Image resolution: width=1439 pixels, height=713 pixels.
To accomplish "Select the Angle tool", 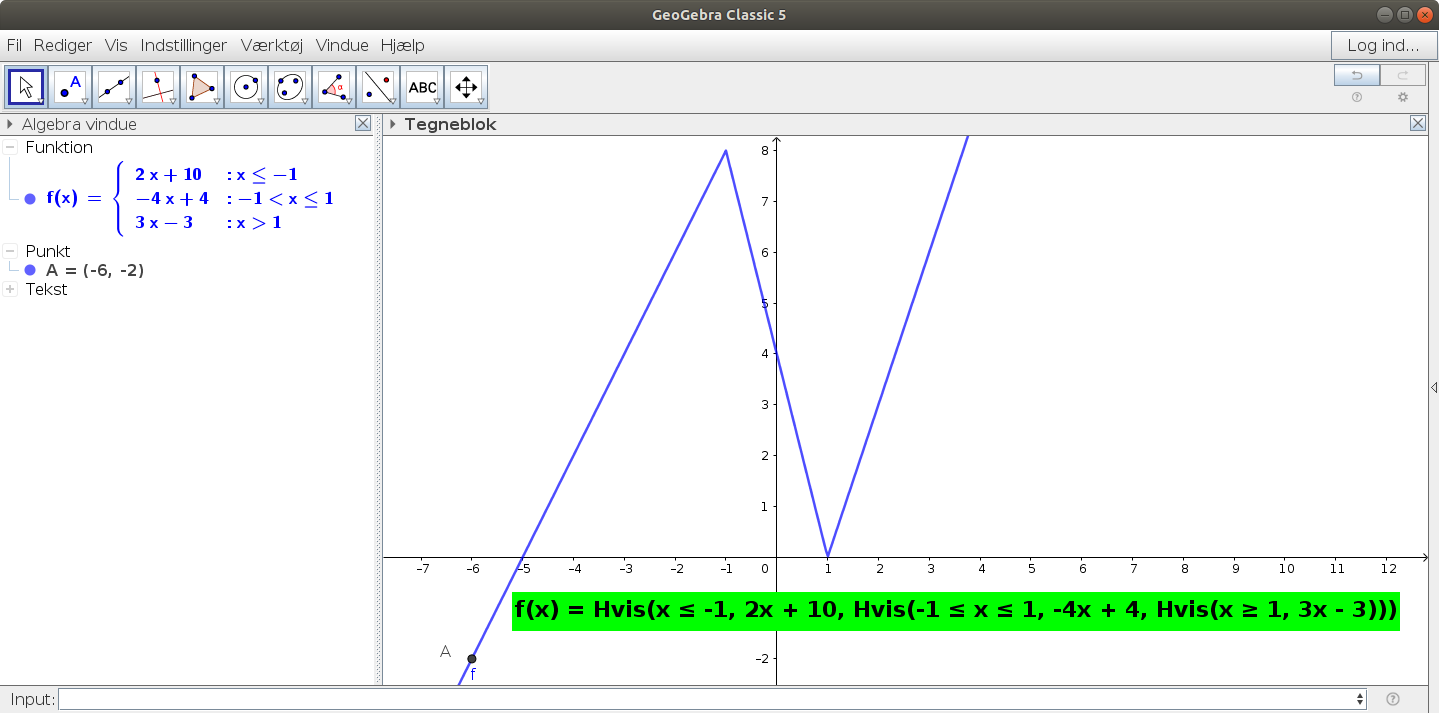I will coord(334,87).
